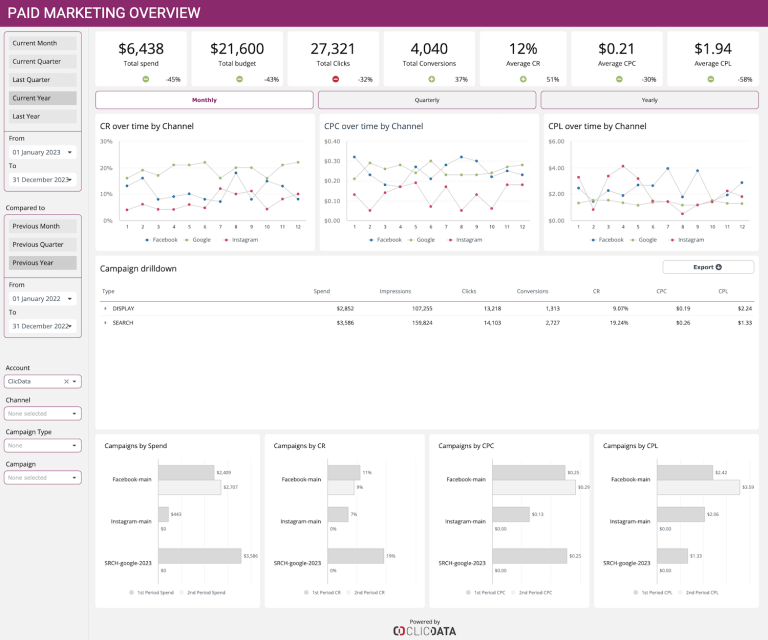Open the Channel filter dropdown
This screenshot has width=768, height=640.
coord(43,413)
